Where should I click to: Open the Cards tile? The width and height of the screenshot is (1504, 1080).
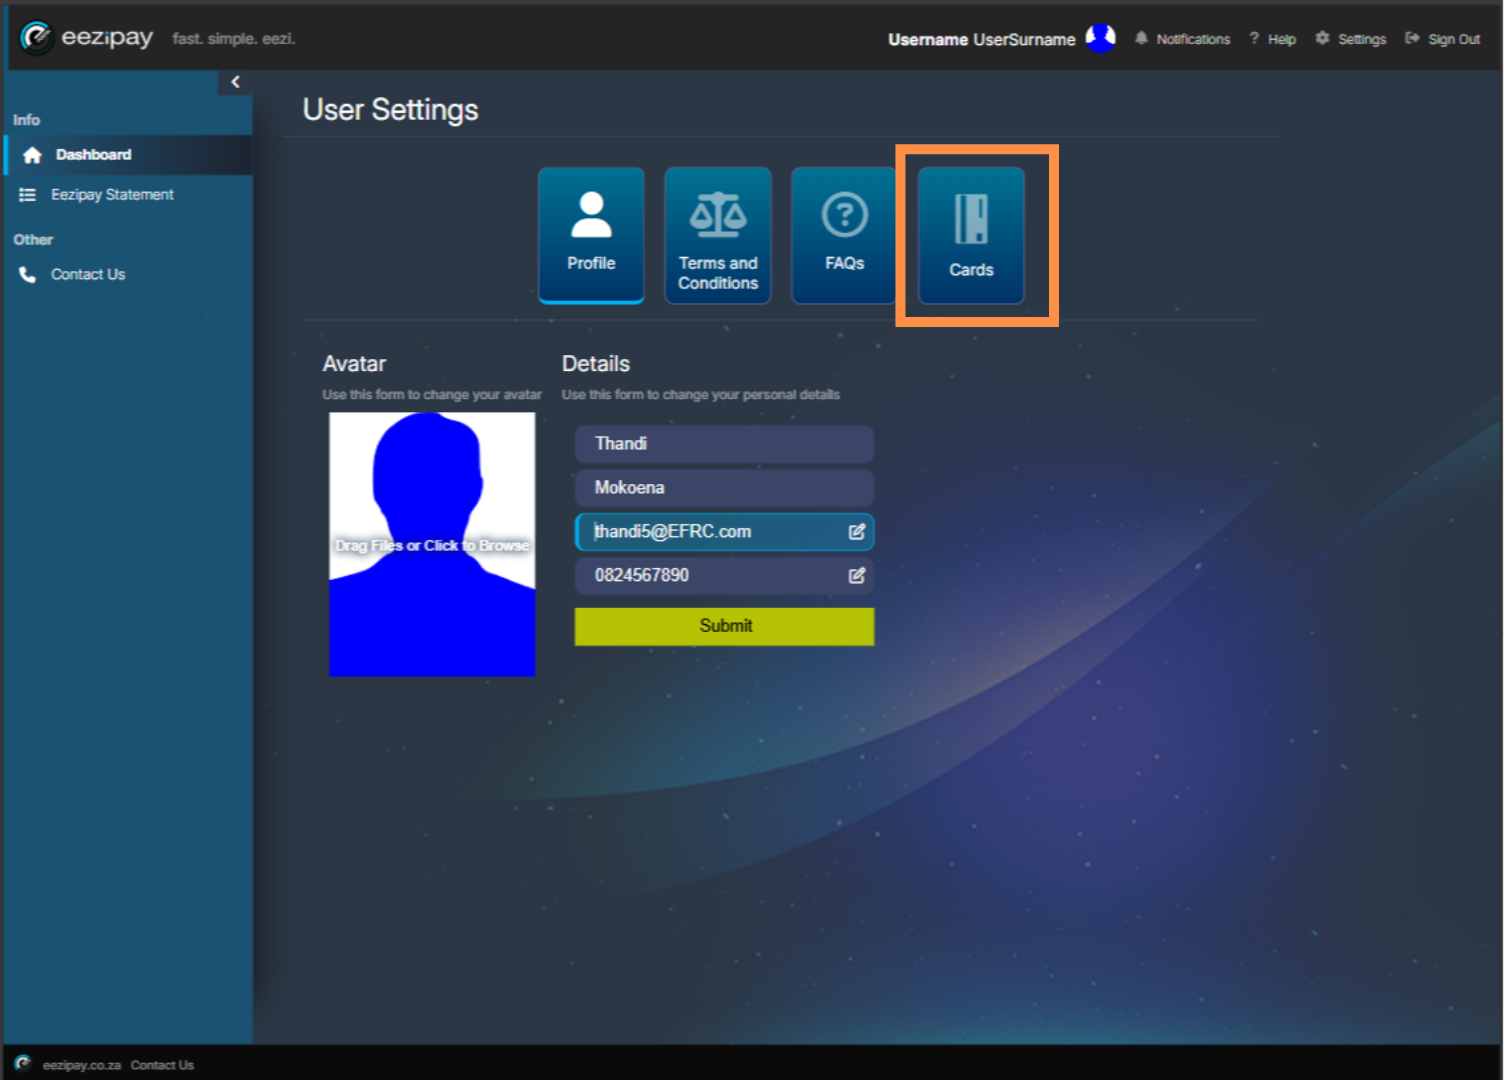(x=971, y=235)
